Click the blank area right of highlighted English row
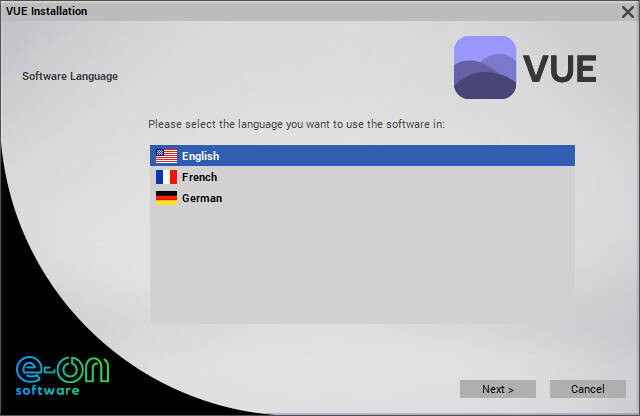 pyautogui.click(x=400, y=156)
